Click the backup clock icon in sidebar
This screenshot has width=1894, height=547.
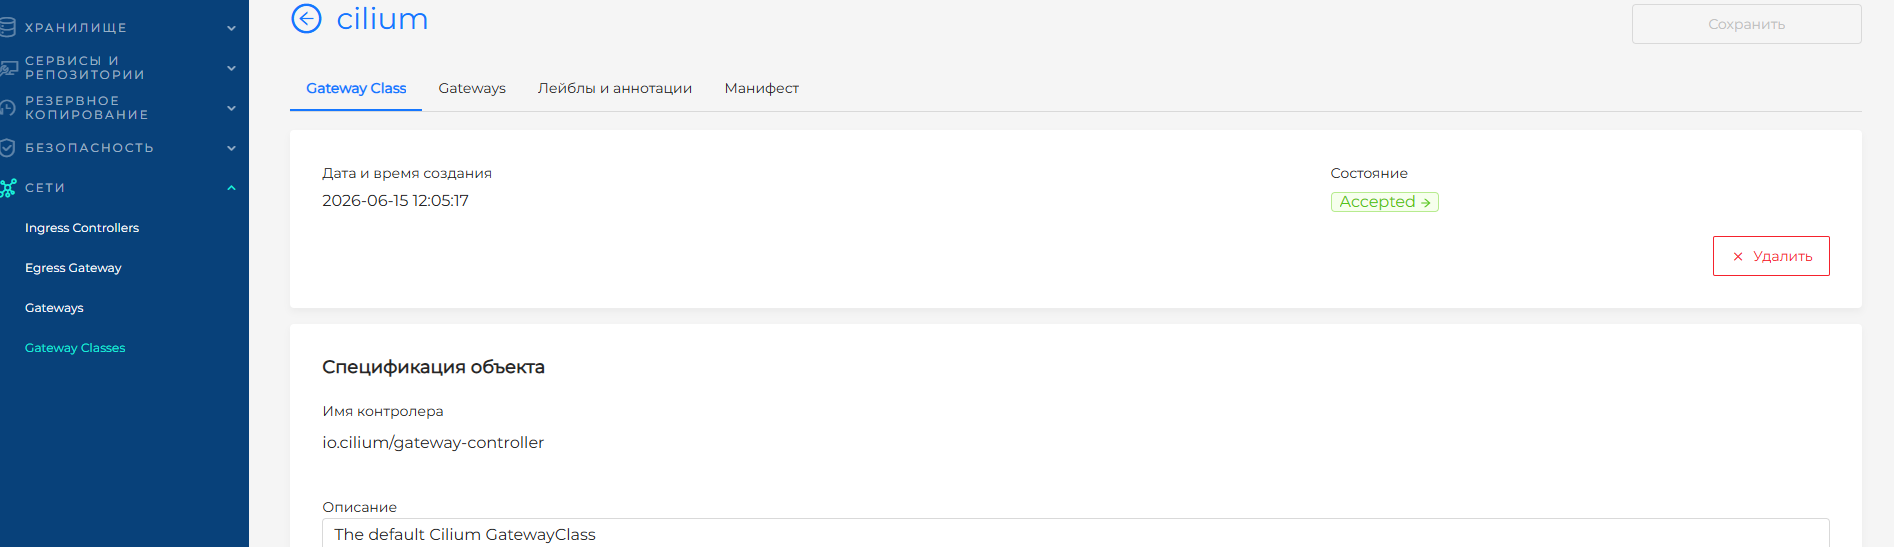(x=7, y=107)
